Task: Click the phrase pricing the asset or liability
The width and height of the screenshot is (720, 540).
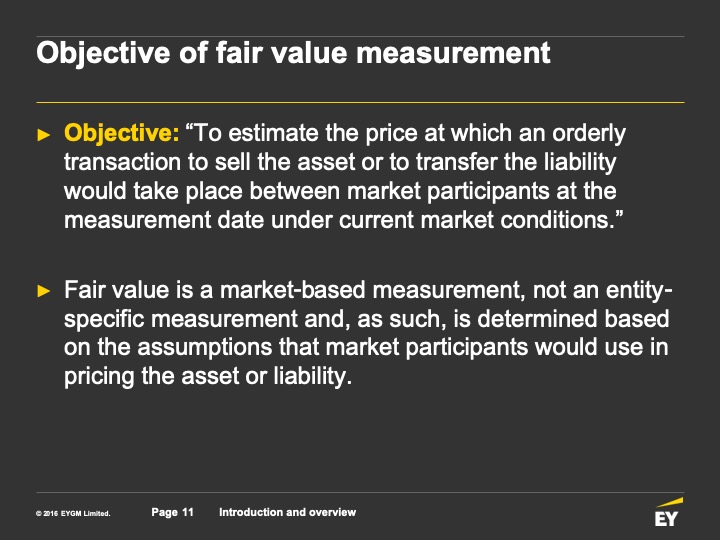Action: [x=208, y=377]
